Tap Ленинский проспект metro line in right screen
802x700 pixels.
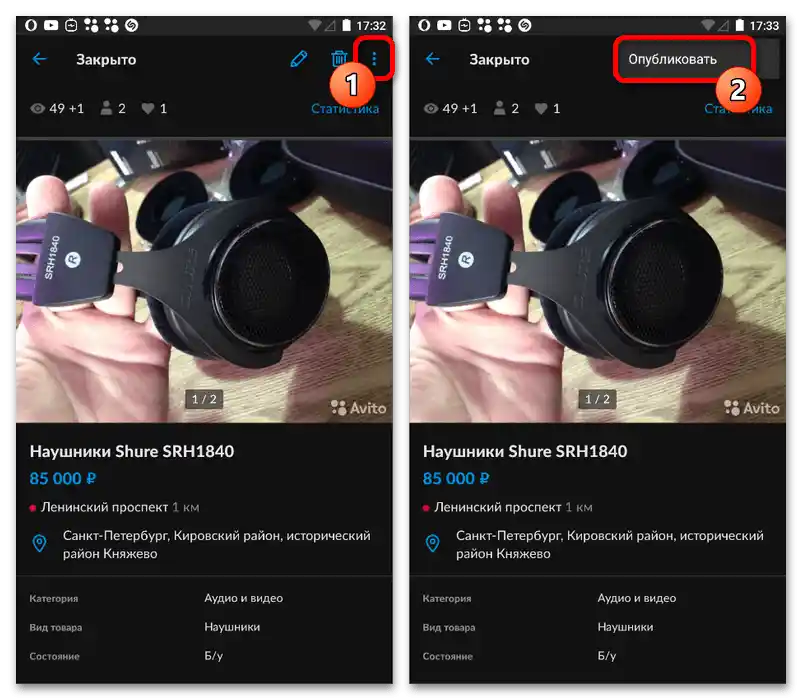click(x=508, y=507)
